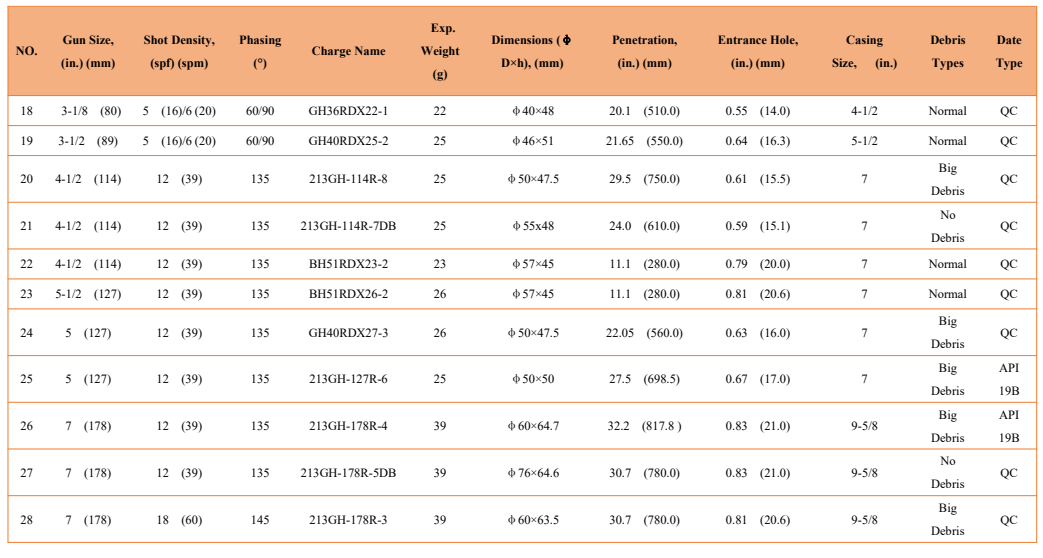The image size is (1043, 558).
Task: Select row number 20 cell
Action: (x=26, y=179)
